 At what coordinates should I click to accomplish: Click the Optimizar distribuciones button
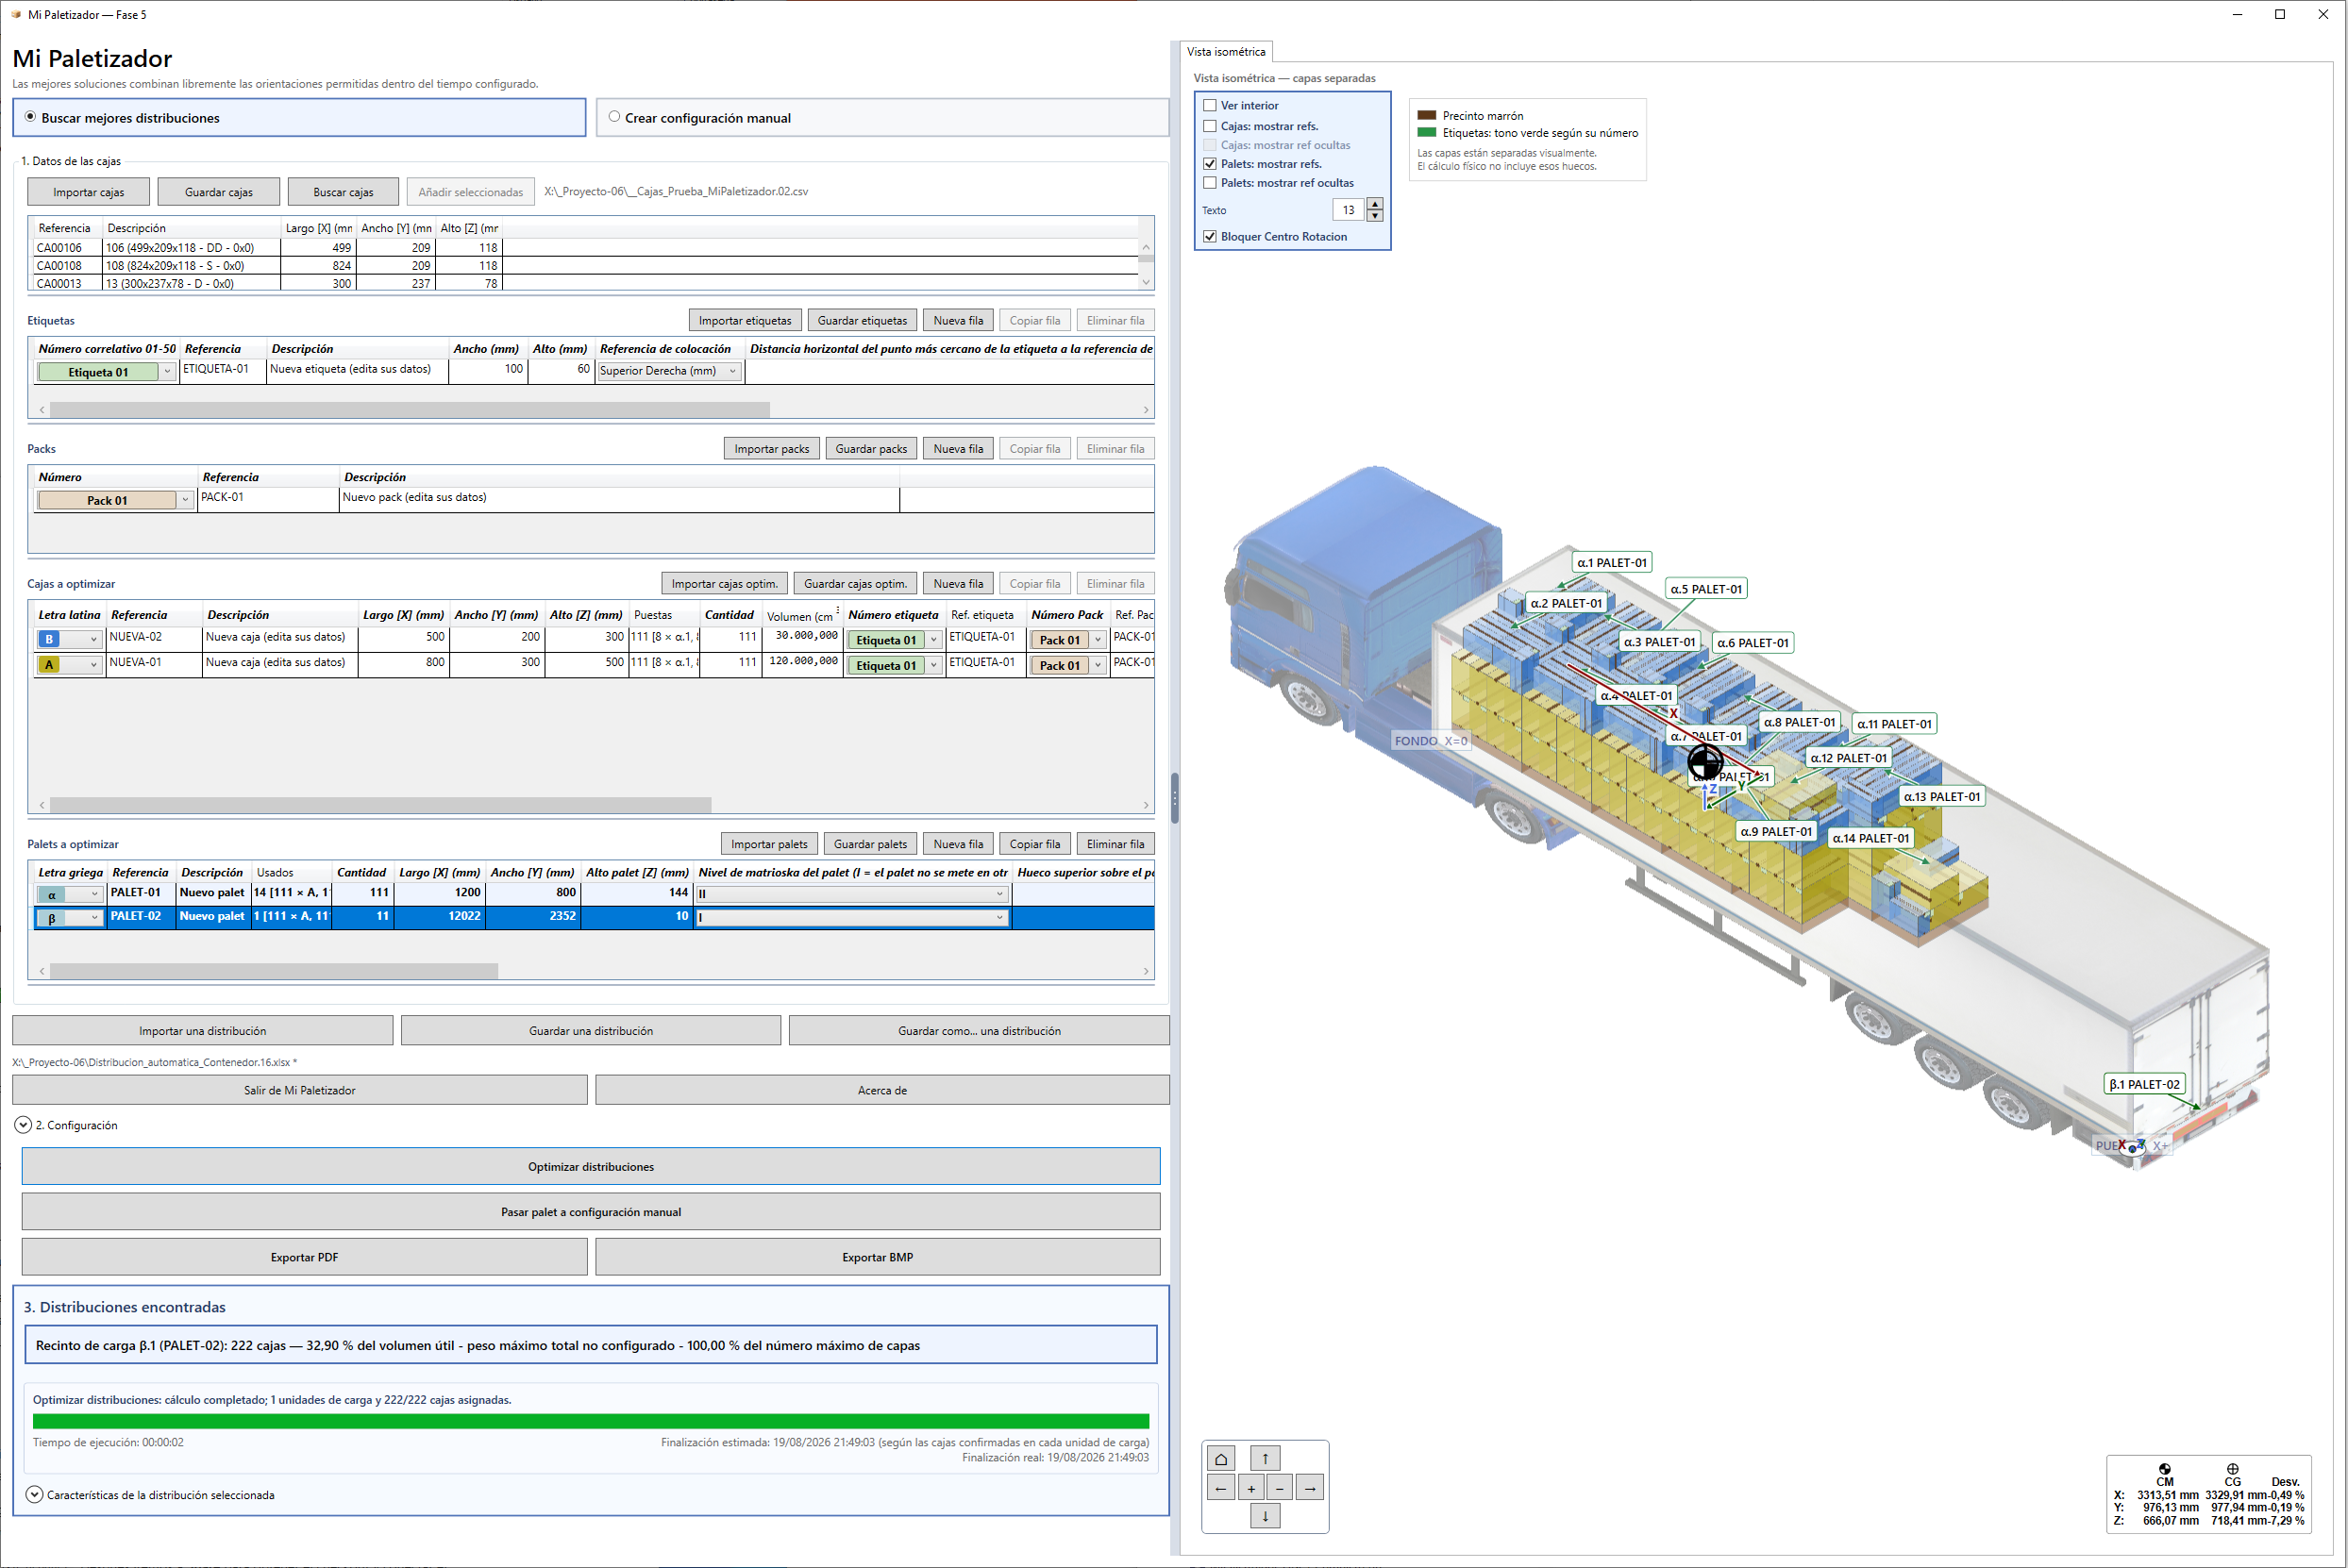(x=591, y=1167)
